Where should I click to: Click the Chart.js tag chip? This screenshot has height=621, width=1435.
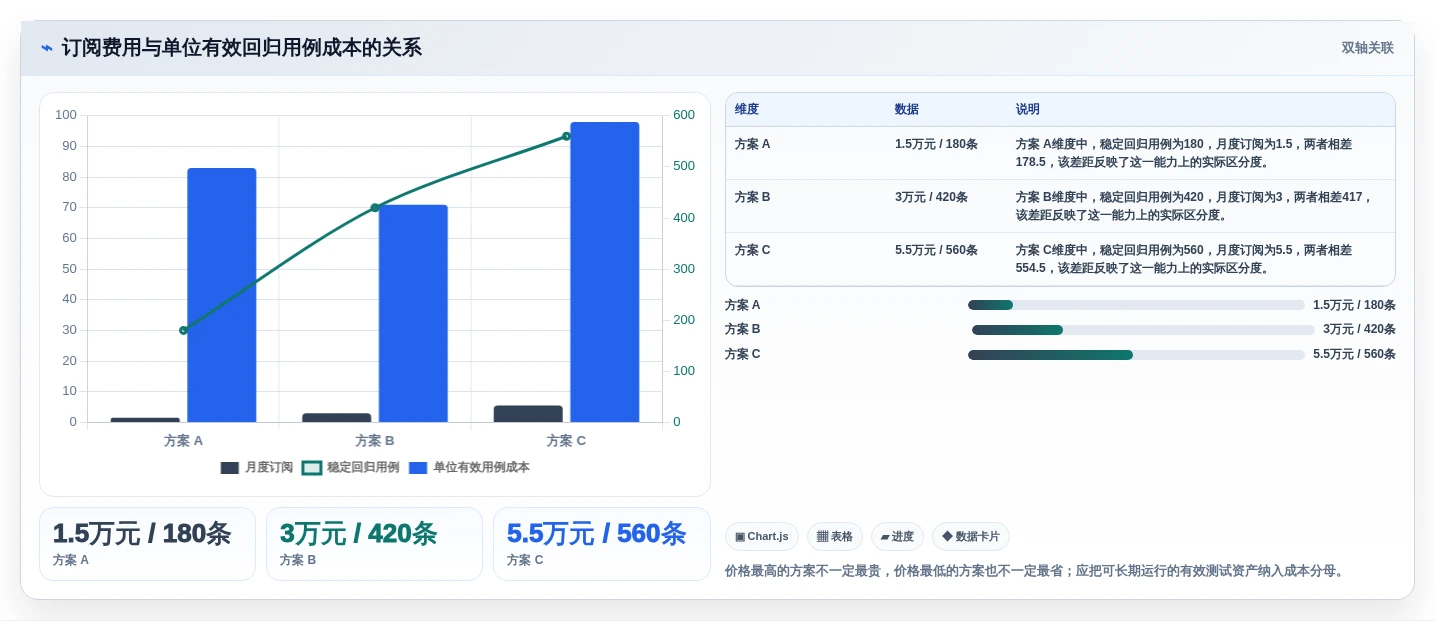pyautogui.click(x=762, y=537)
